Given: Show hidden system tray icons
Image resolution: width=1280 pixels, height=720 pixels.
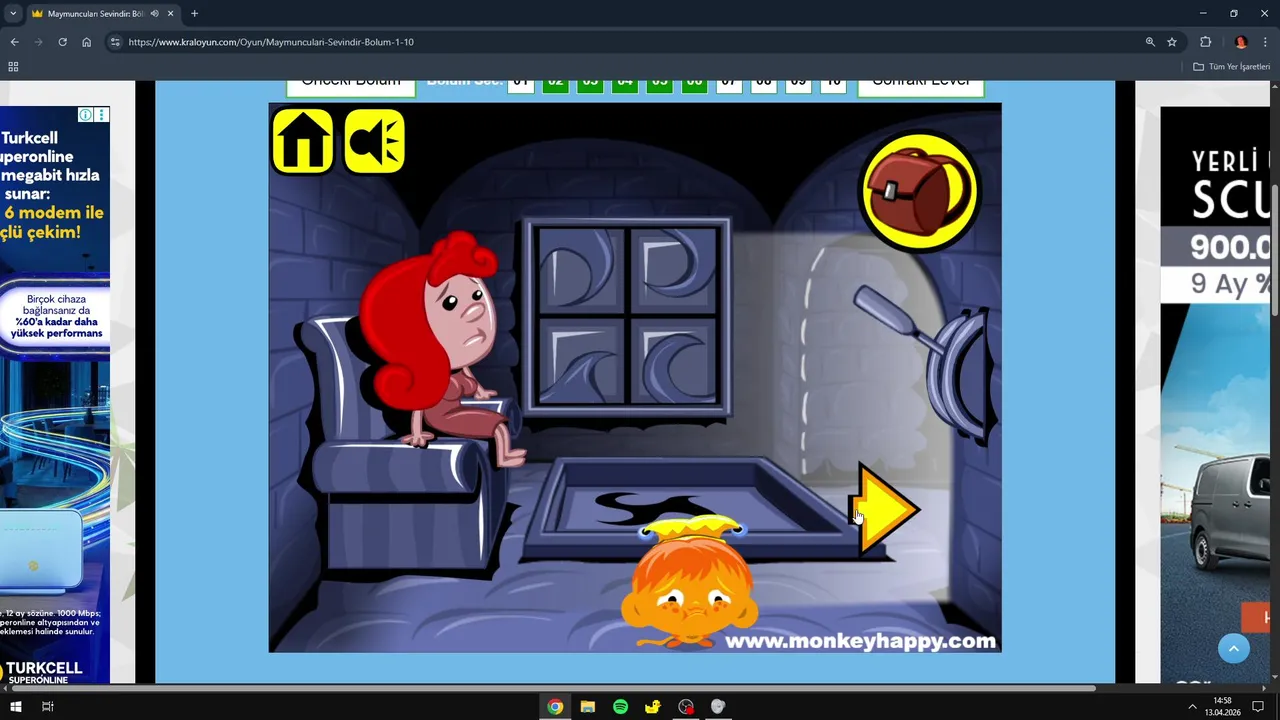Looking at the screenshot, I should tap(1192, 706).
